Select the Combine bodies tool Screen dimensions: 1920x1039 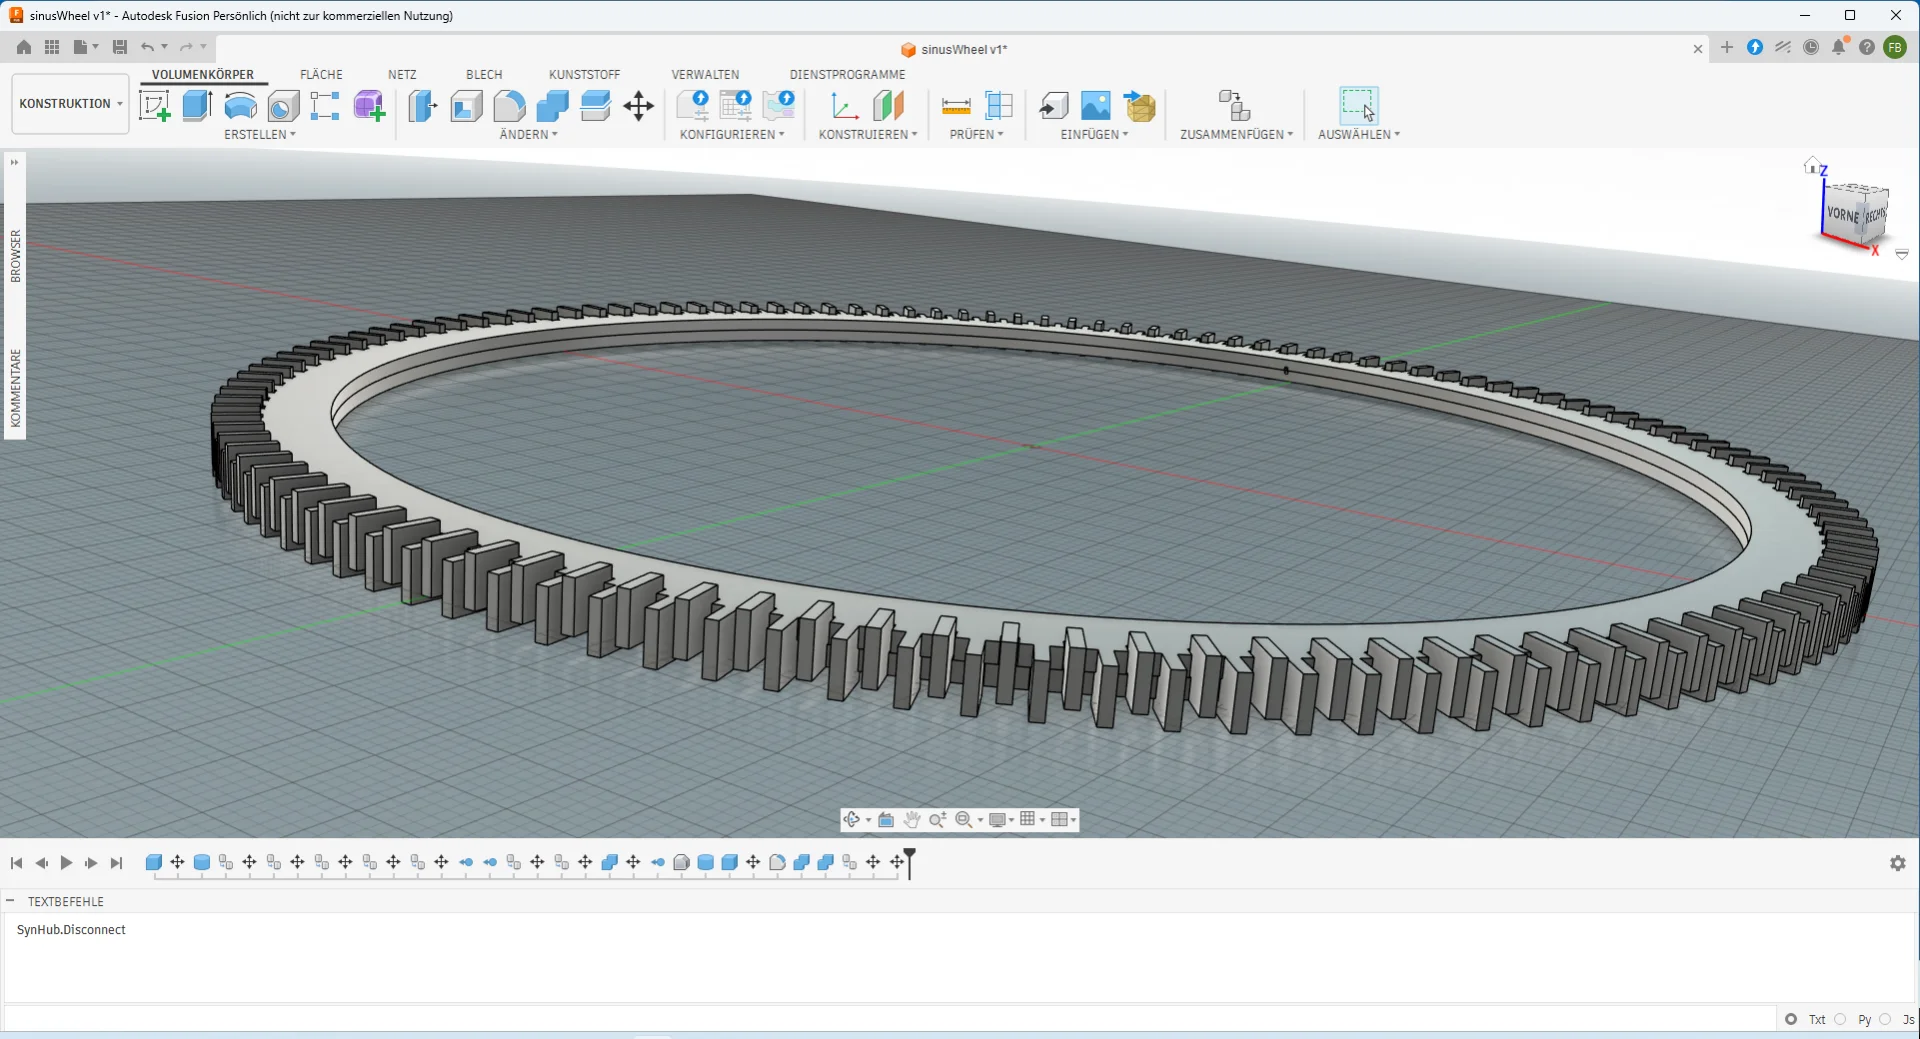(552, 106)
